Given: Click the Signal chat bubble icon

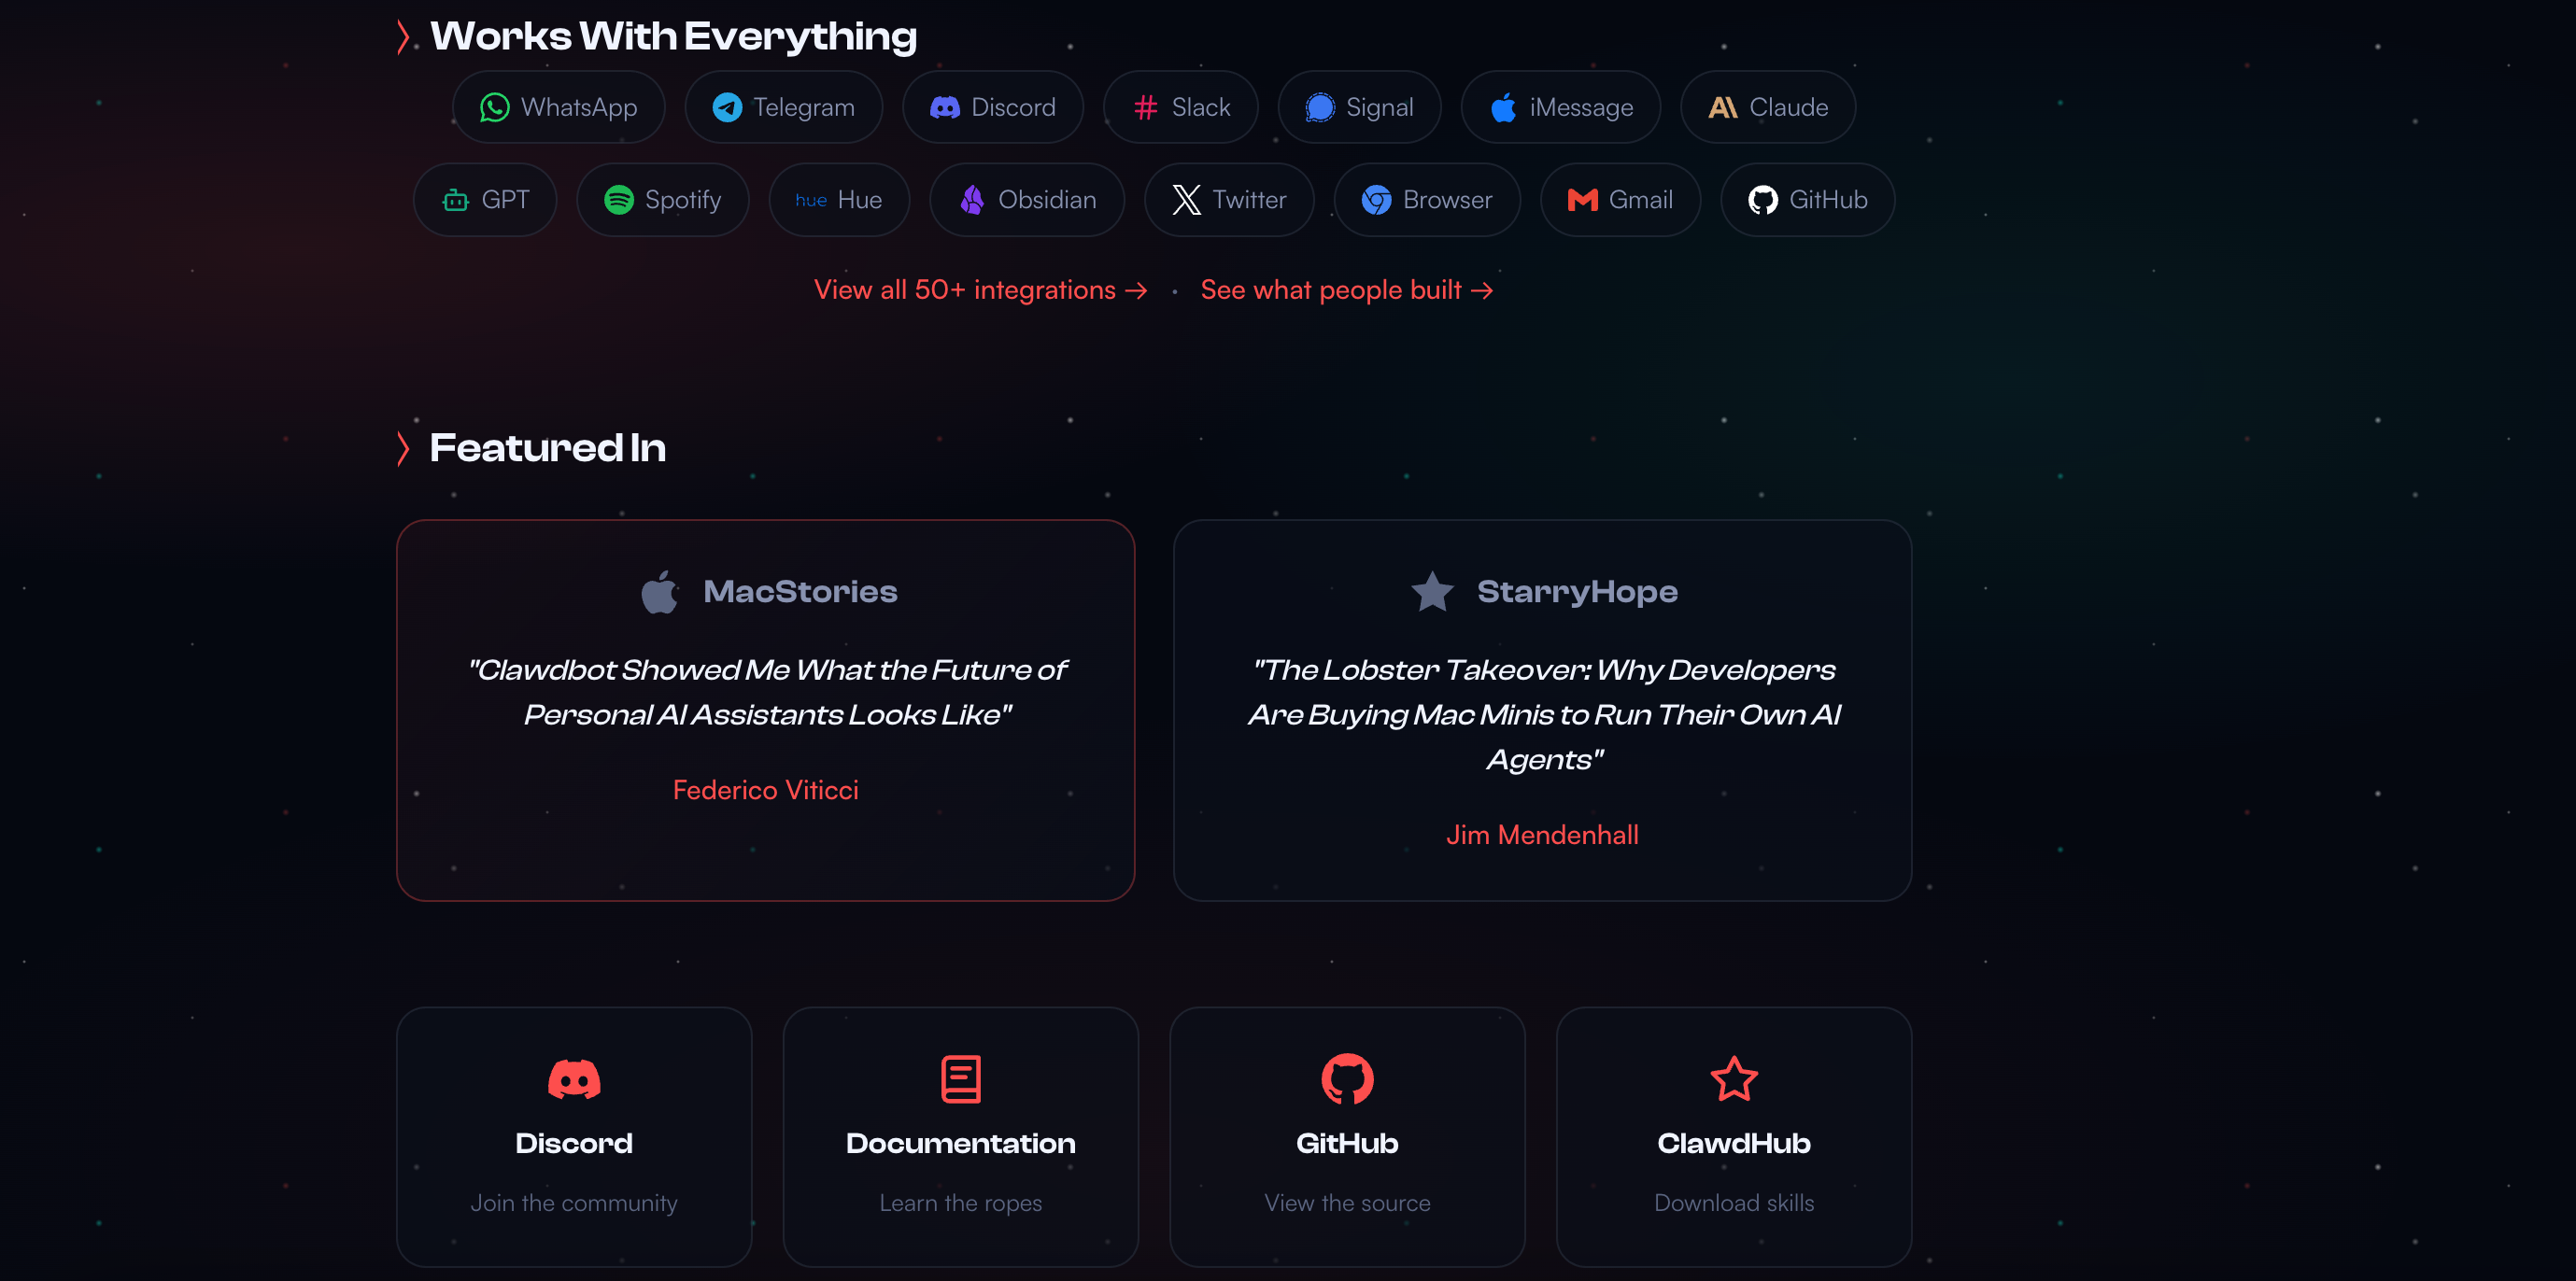Looking at the screenshot, I should [x=1320, y=107].
